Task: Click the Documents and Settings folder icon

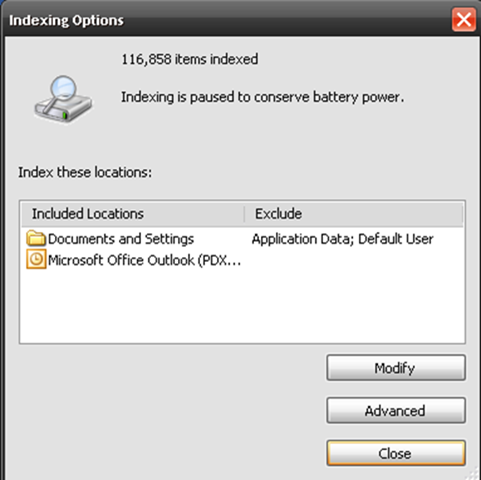Action: (x=36, y=238)
